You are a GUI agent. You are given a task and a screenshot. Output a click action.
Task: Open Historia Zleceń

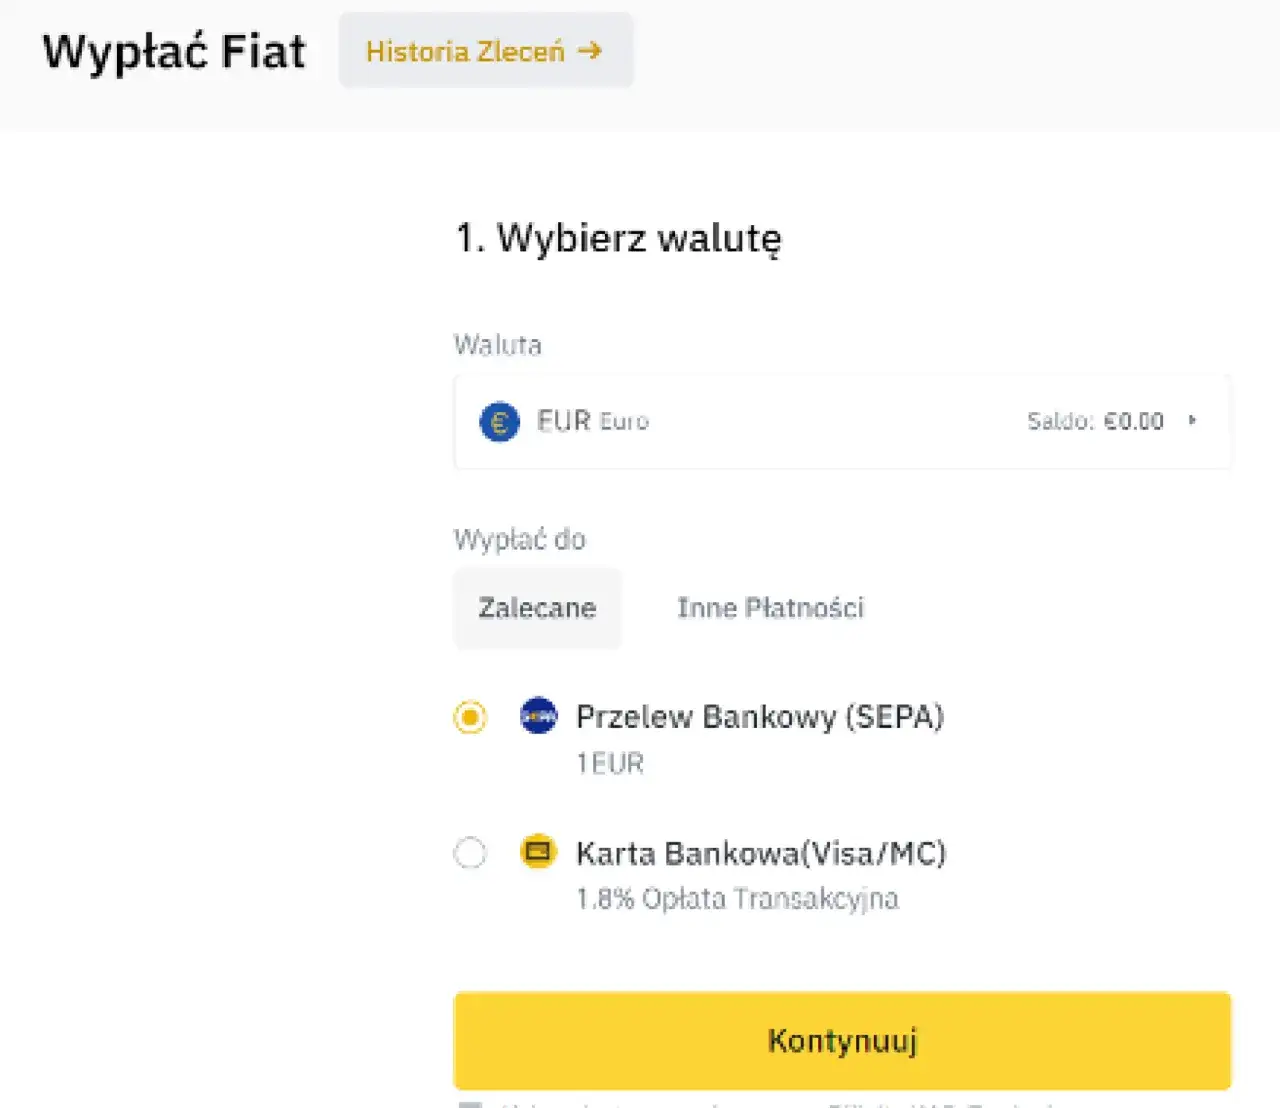click(x=486, y=51)
